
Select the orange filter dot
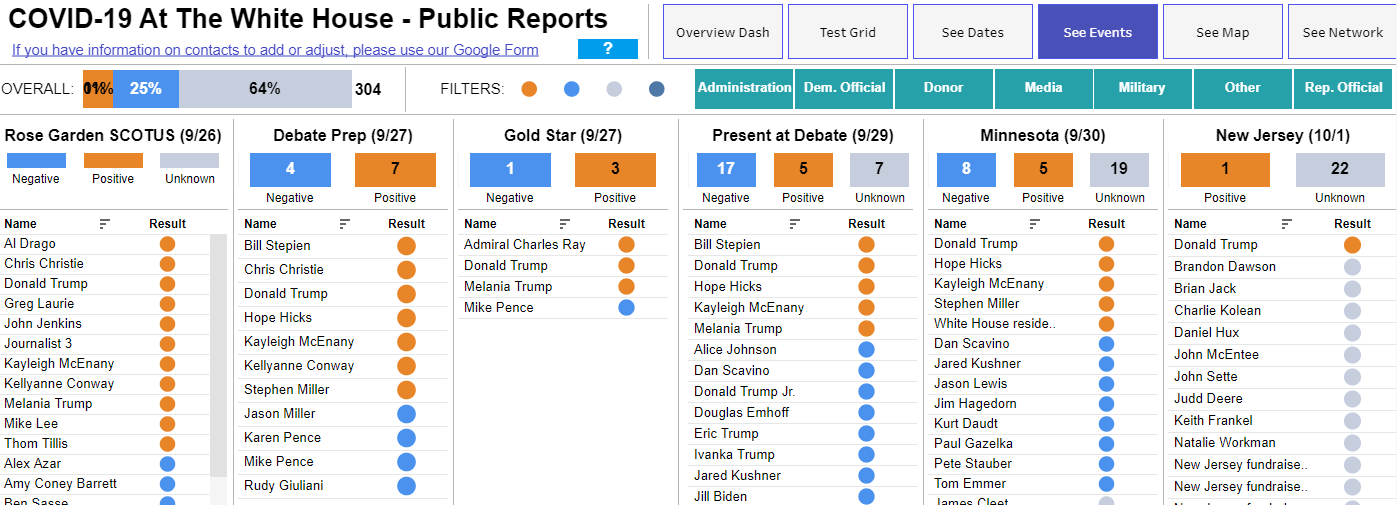(x=529, y=89)
